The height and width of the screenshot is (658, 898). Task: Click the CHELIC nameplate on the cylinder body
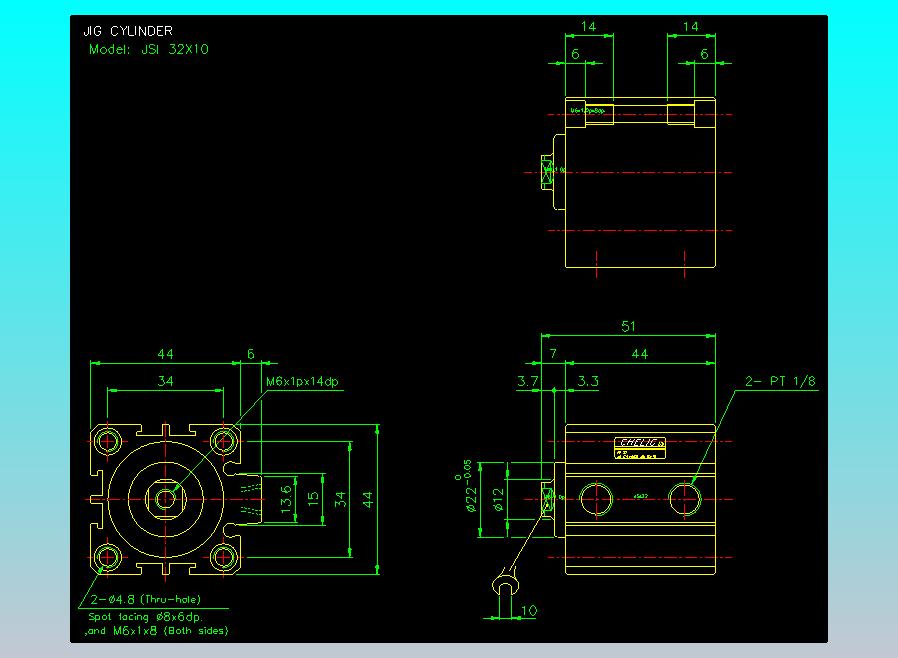[x=640, y=448]
